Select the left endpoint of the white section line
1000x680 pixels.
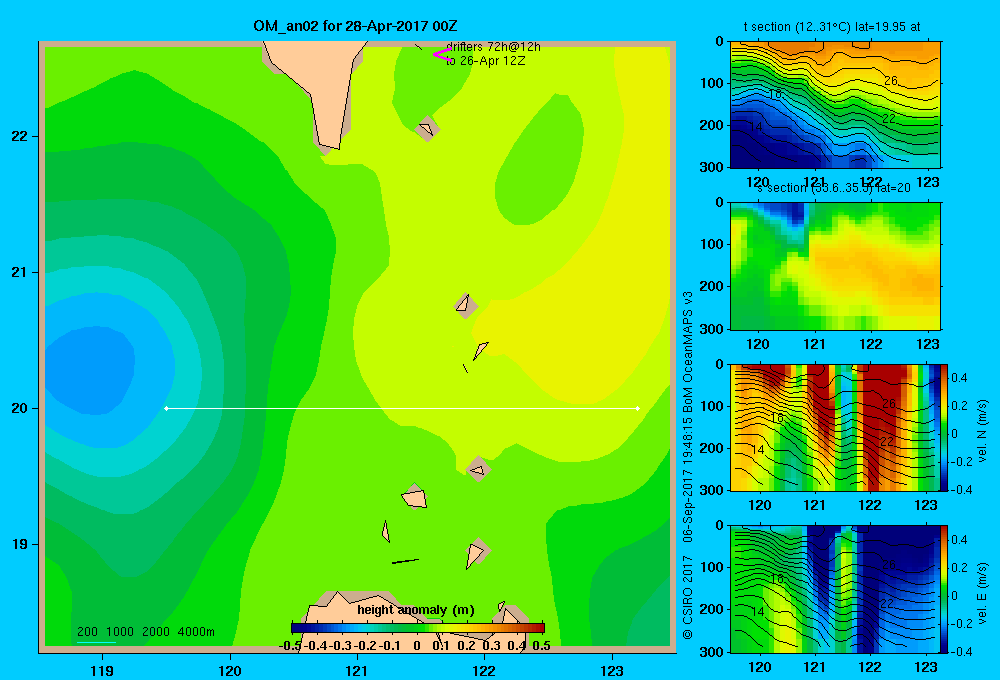(166, 408)
